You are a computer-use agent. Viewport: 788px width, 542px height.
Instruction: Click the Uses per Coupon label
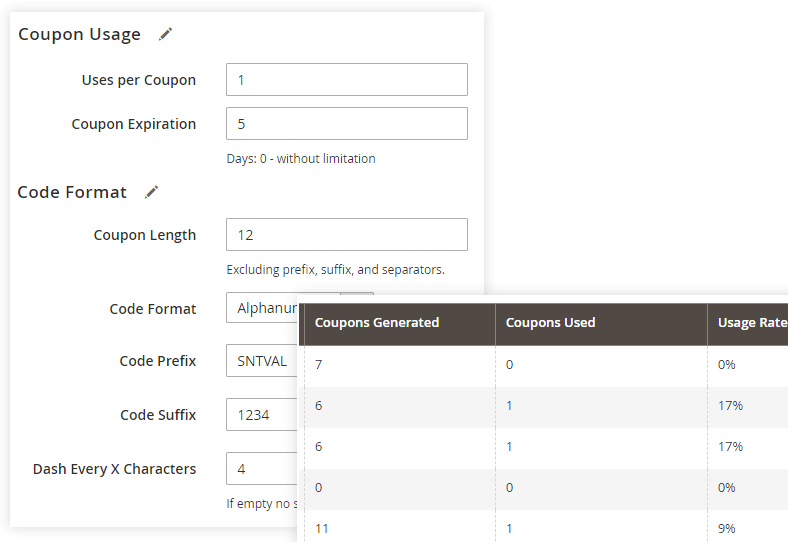[138, 80]
